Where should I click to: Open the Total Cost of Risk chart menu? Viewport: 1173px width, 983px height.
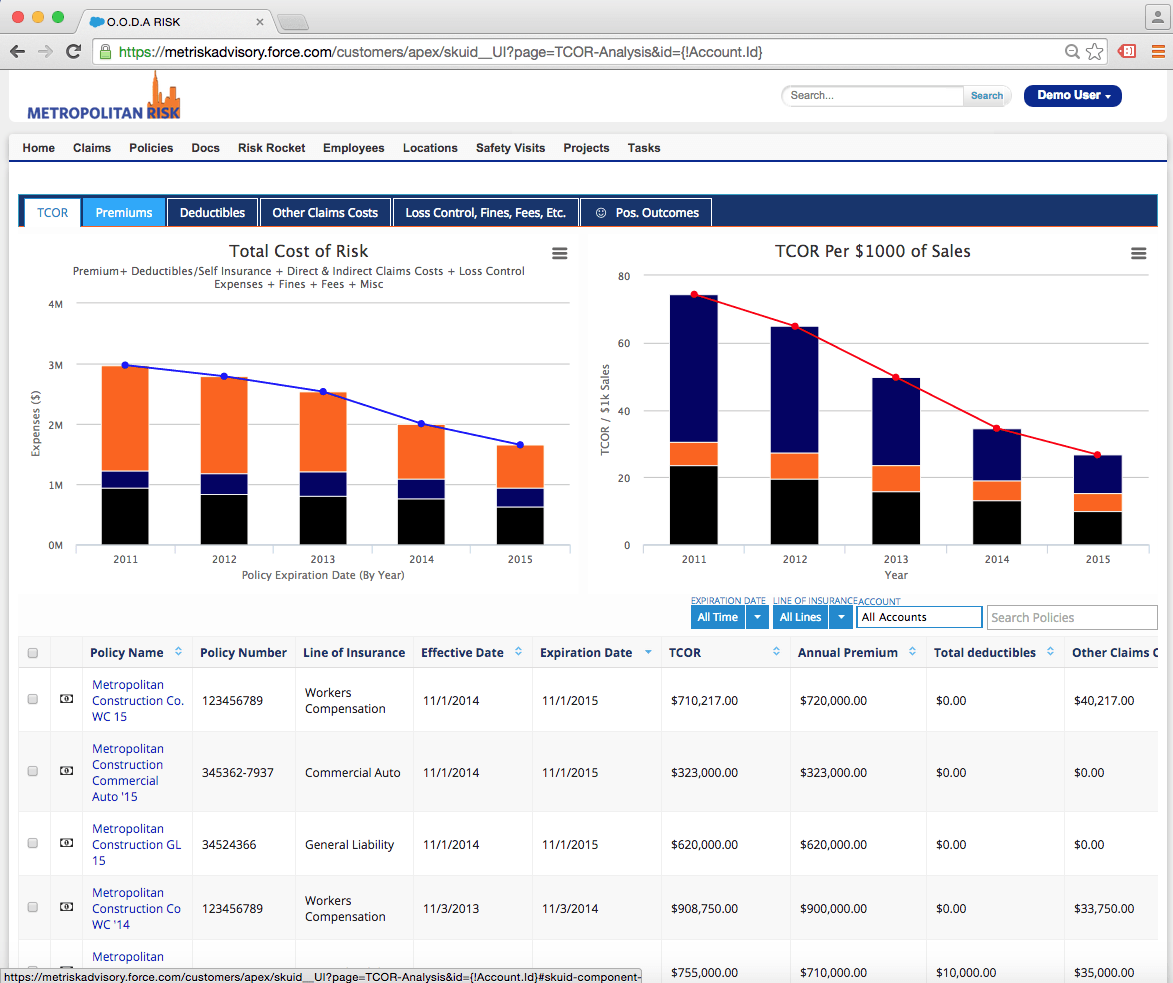tap(560, 254)
